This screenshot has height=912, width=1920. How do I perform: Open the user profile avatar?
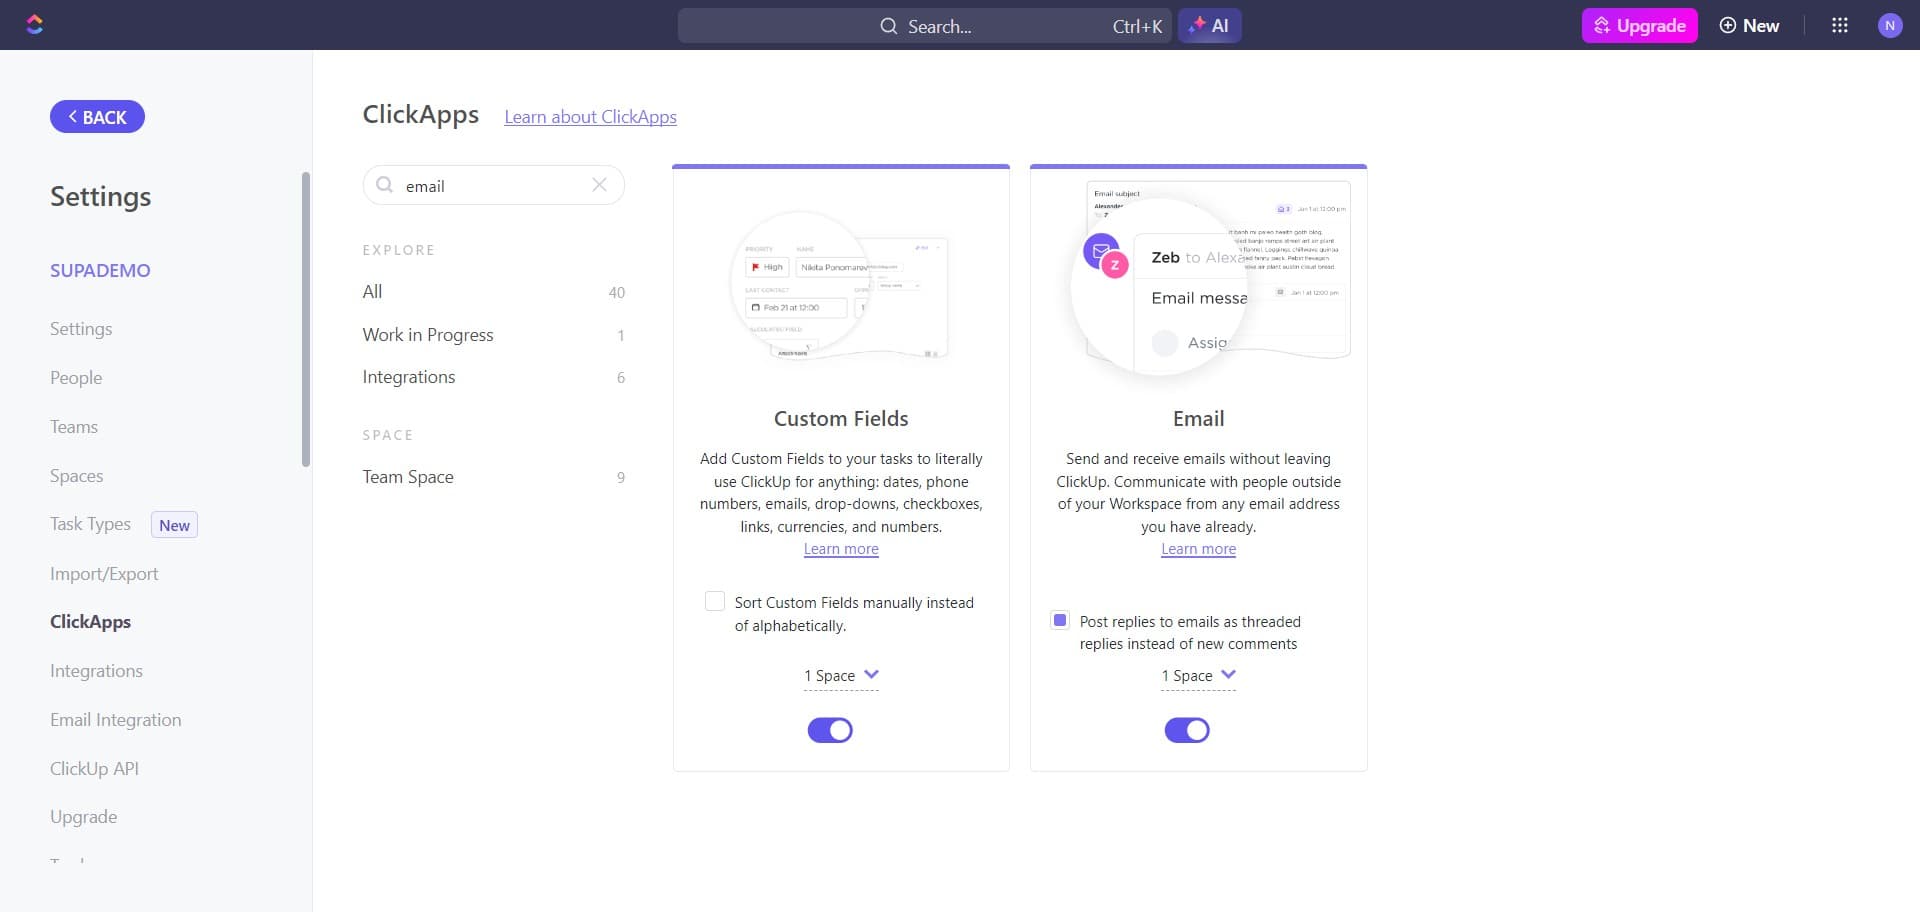[1889, 26]
